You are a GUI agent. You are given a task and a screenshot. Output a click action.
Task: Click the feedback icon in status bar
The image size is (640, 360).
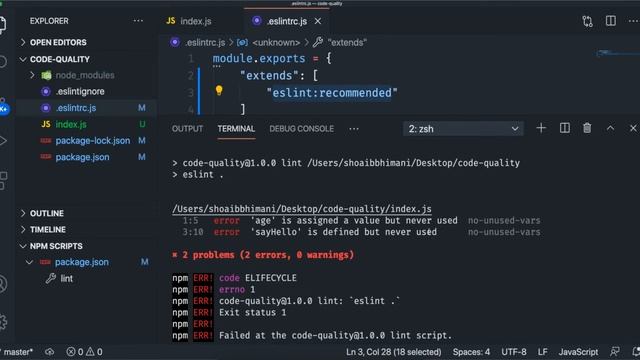[x=614, y=351]
